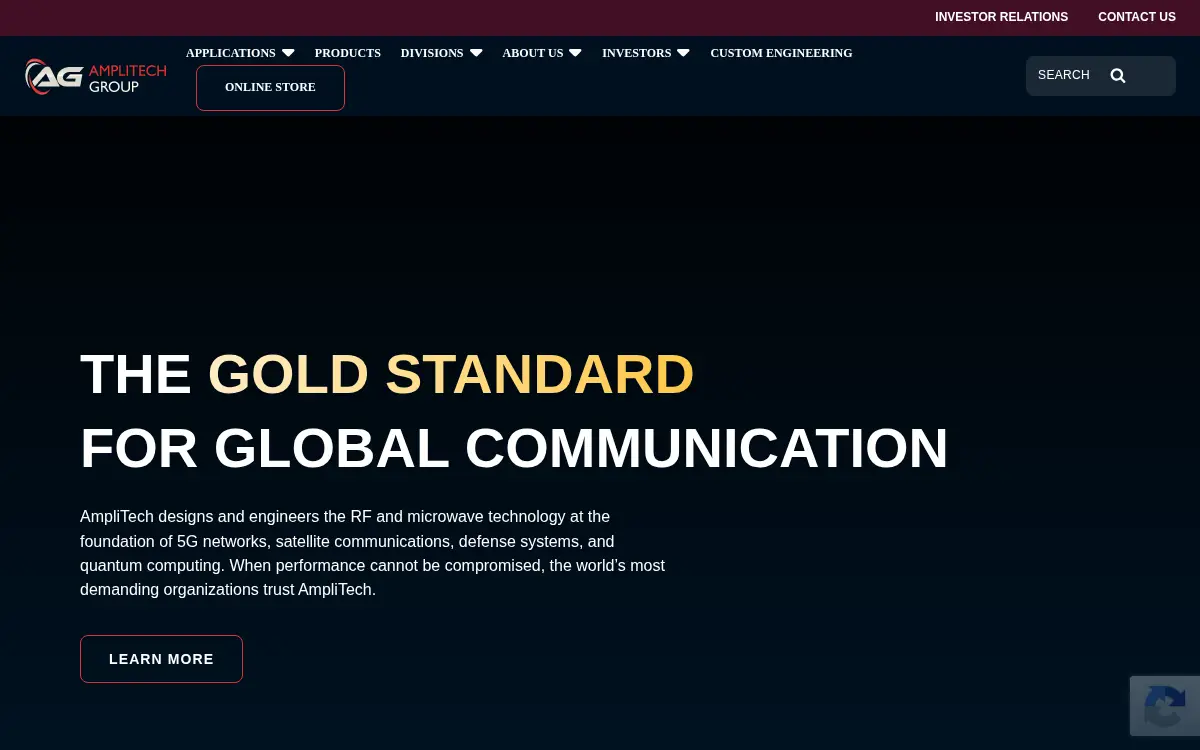The height and width of the screenshot is (750, 1200).
Task: Open the Divisions menu item
Action: click(432, 53)
